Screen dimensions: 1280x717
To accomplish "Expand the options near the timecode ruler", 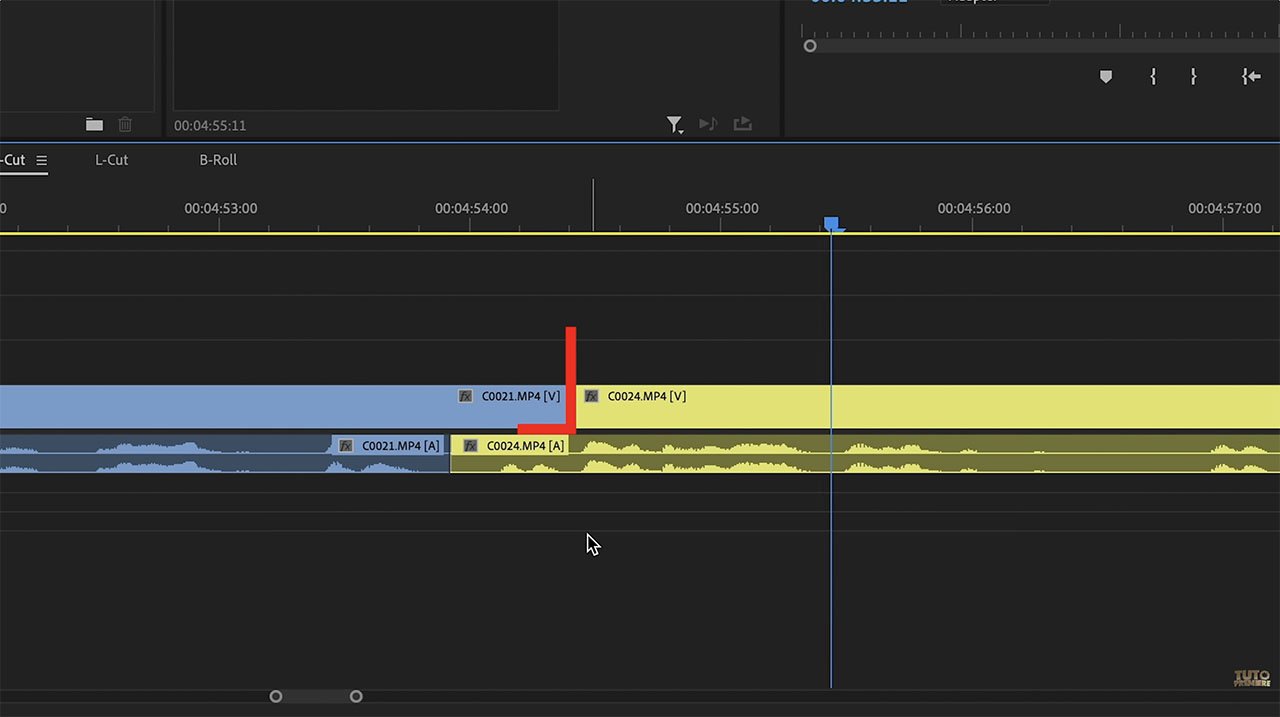I will [810, 45].
